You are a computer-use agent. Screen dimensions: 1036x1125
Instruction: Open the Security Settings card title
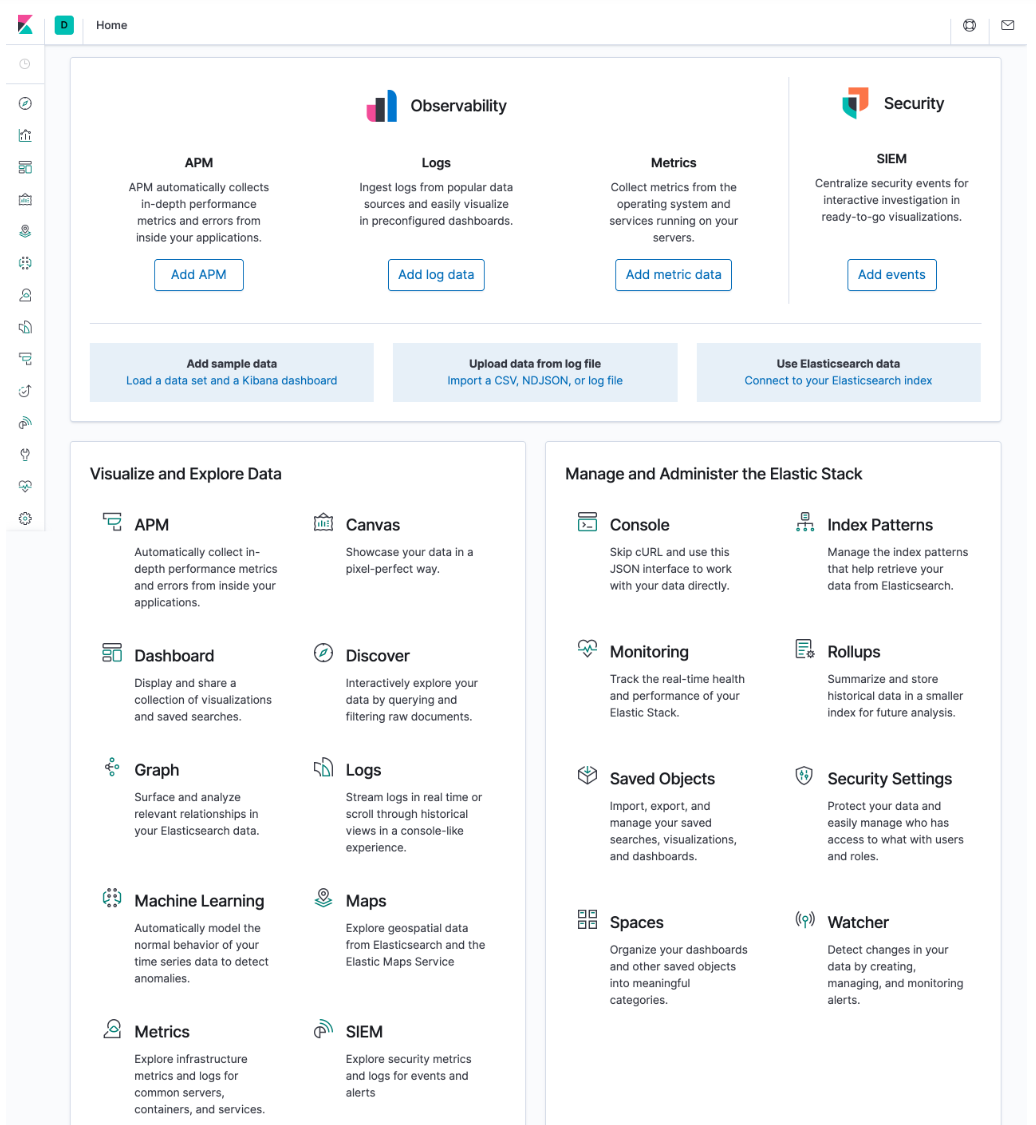click(890, 778)
